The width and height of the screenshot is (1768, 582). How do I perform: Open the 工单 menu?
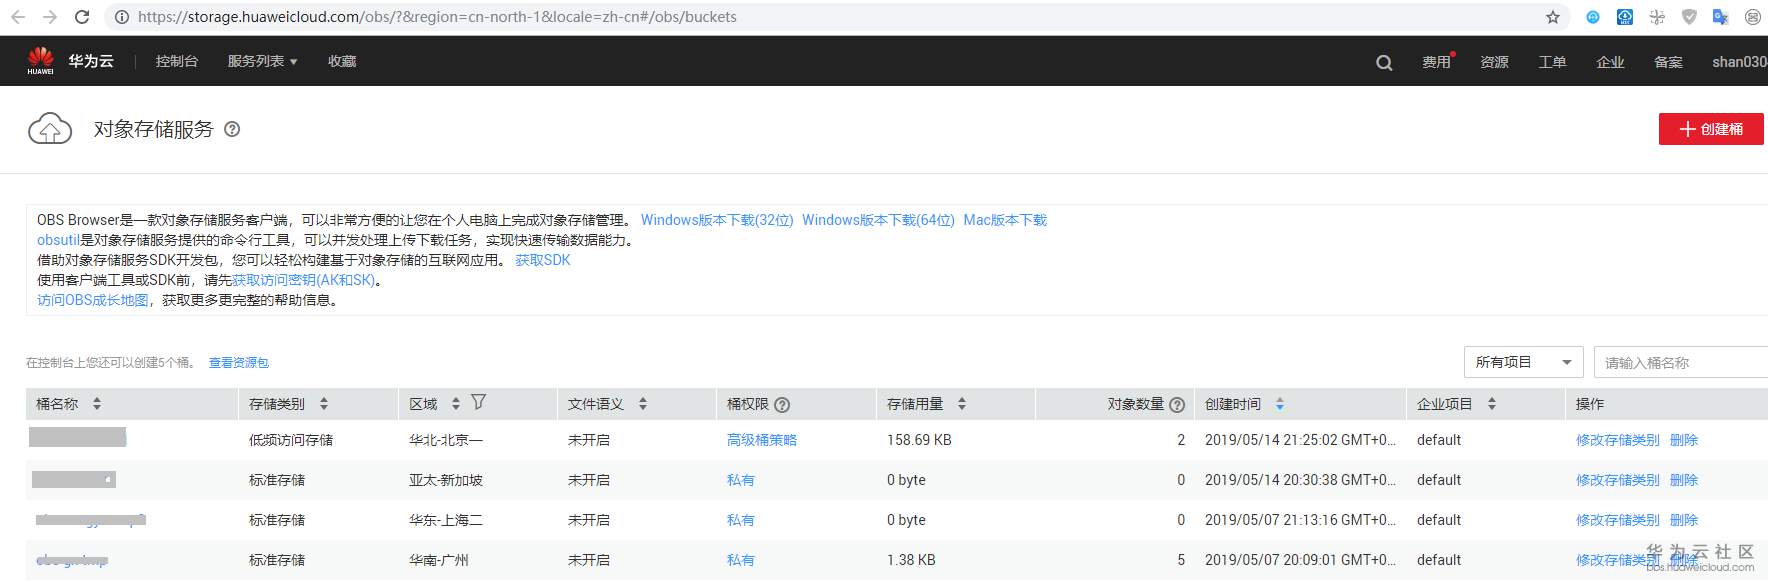click(x=1553, y=62)
